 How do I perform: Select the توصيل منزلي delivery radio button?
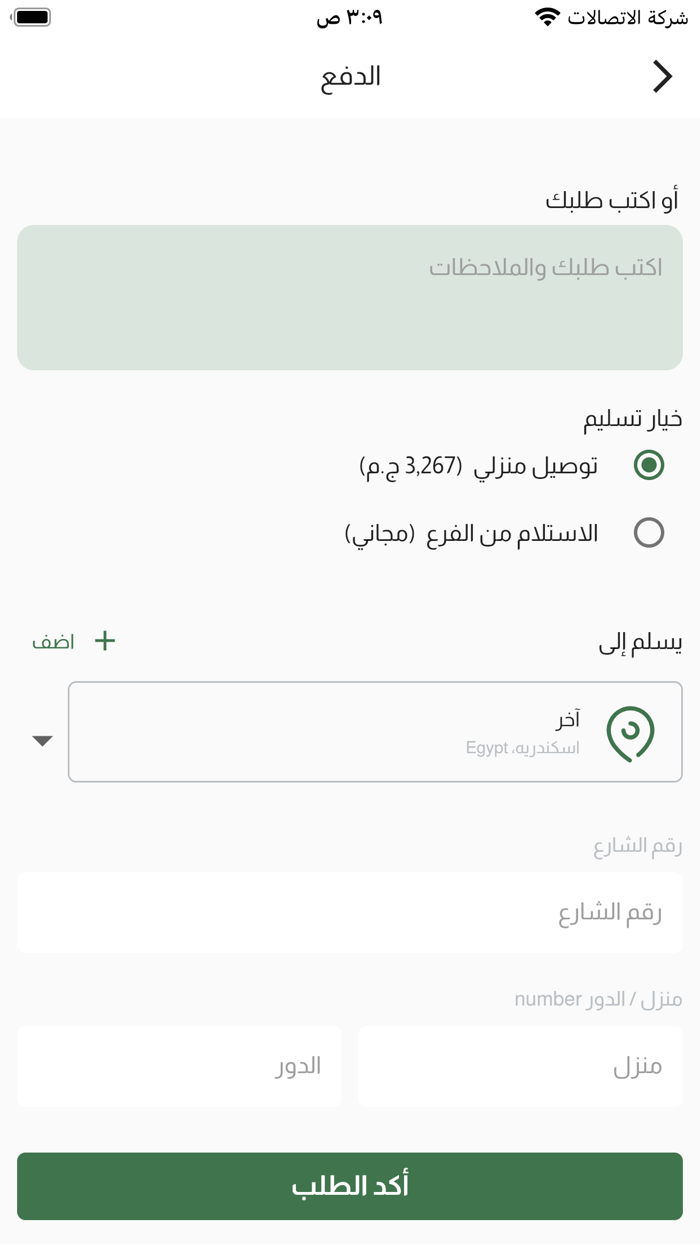click(648, 463)
